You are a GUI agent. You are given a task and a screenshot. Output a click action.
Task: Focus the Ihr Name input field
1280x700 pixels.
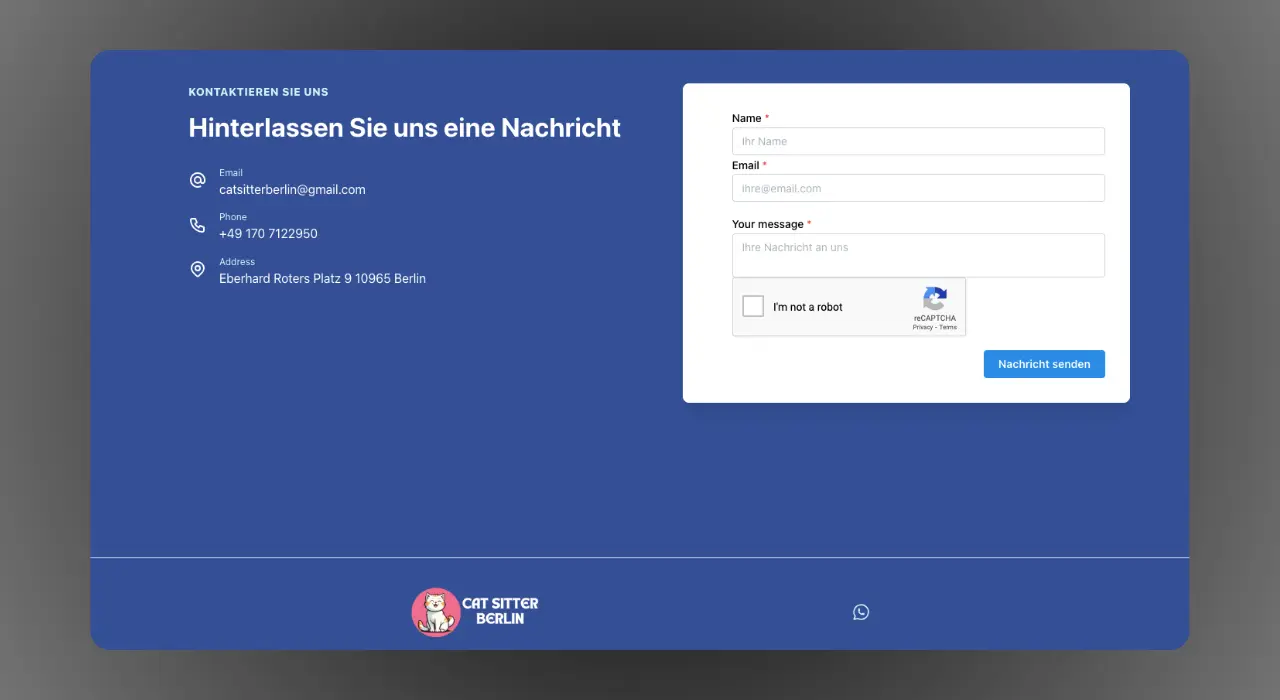tap(918, 141)
